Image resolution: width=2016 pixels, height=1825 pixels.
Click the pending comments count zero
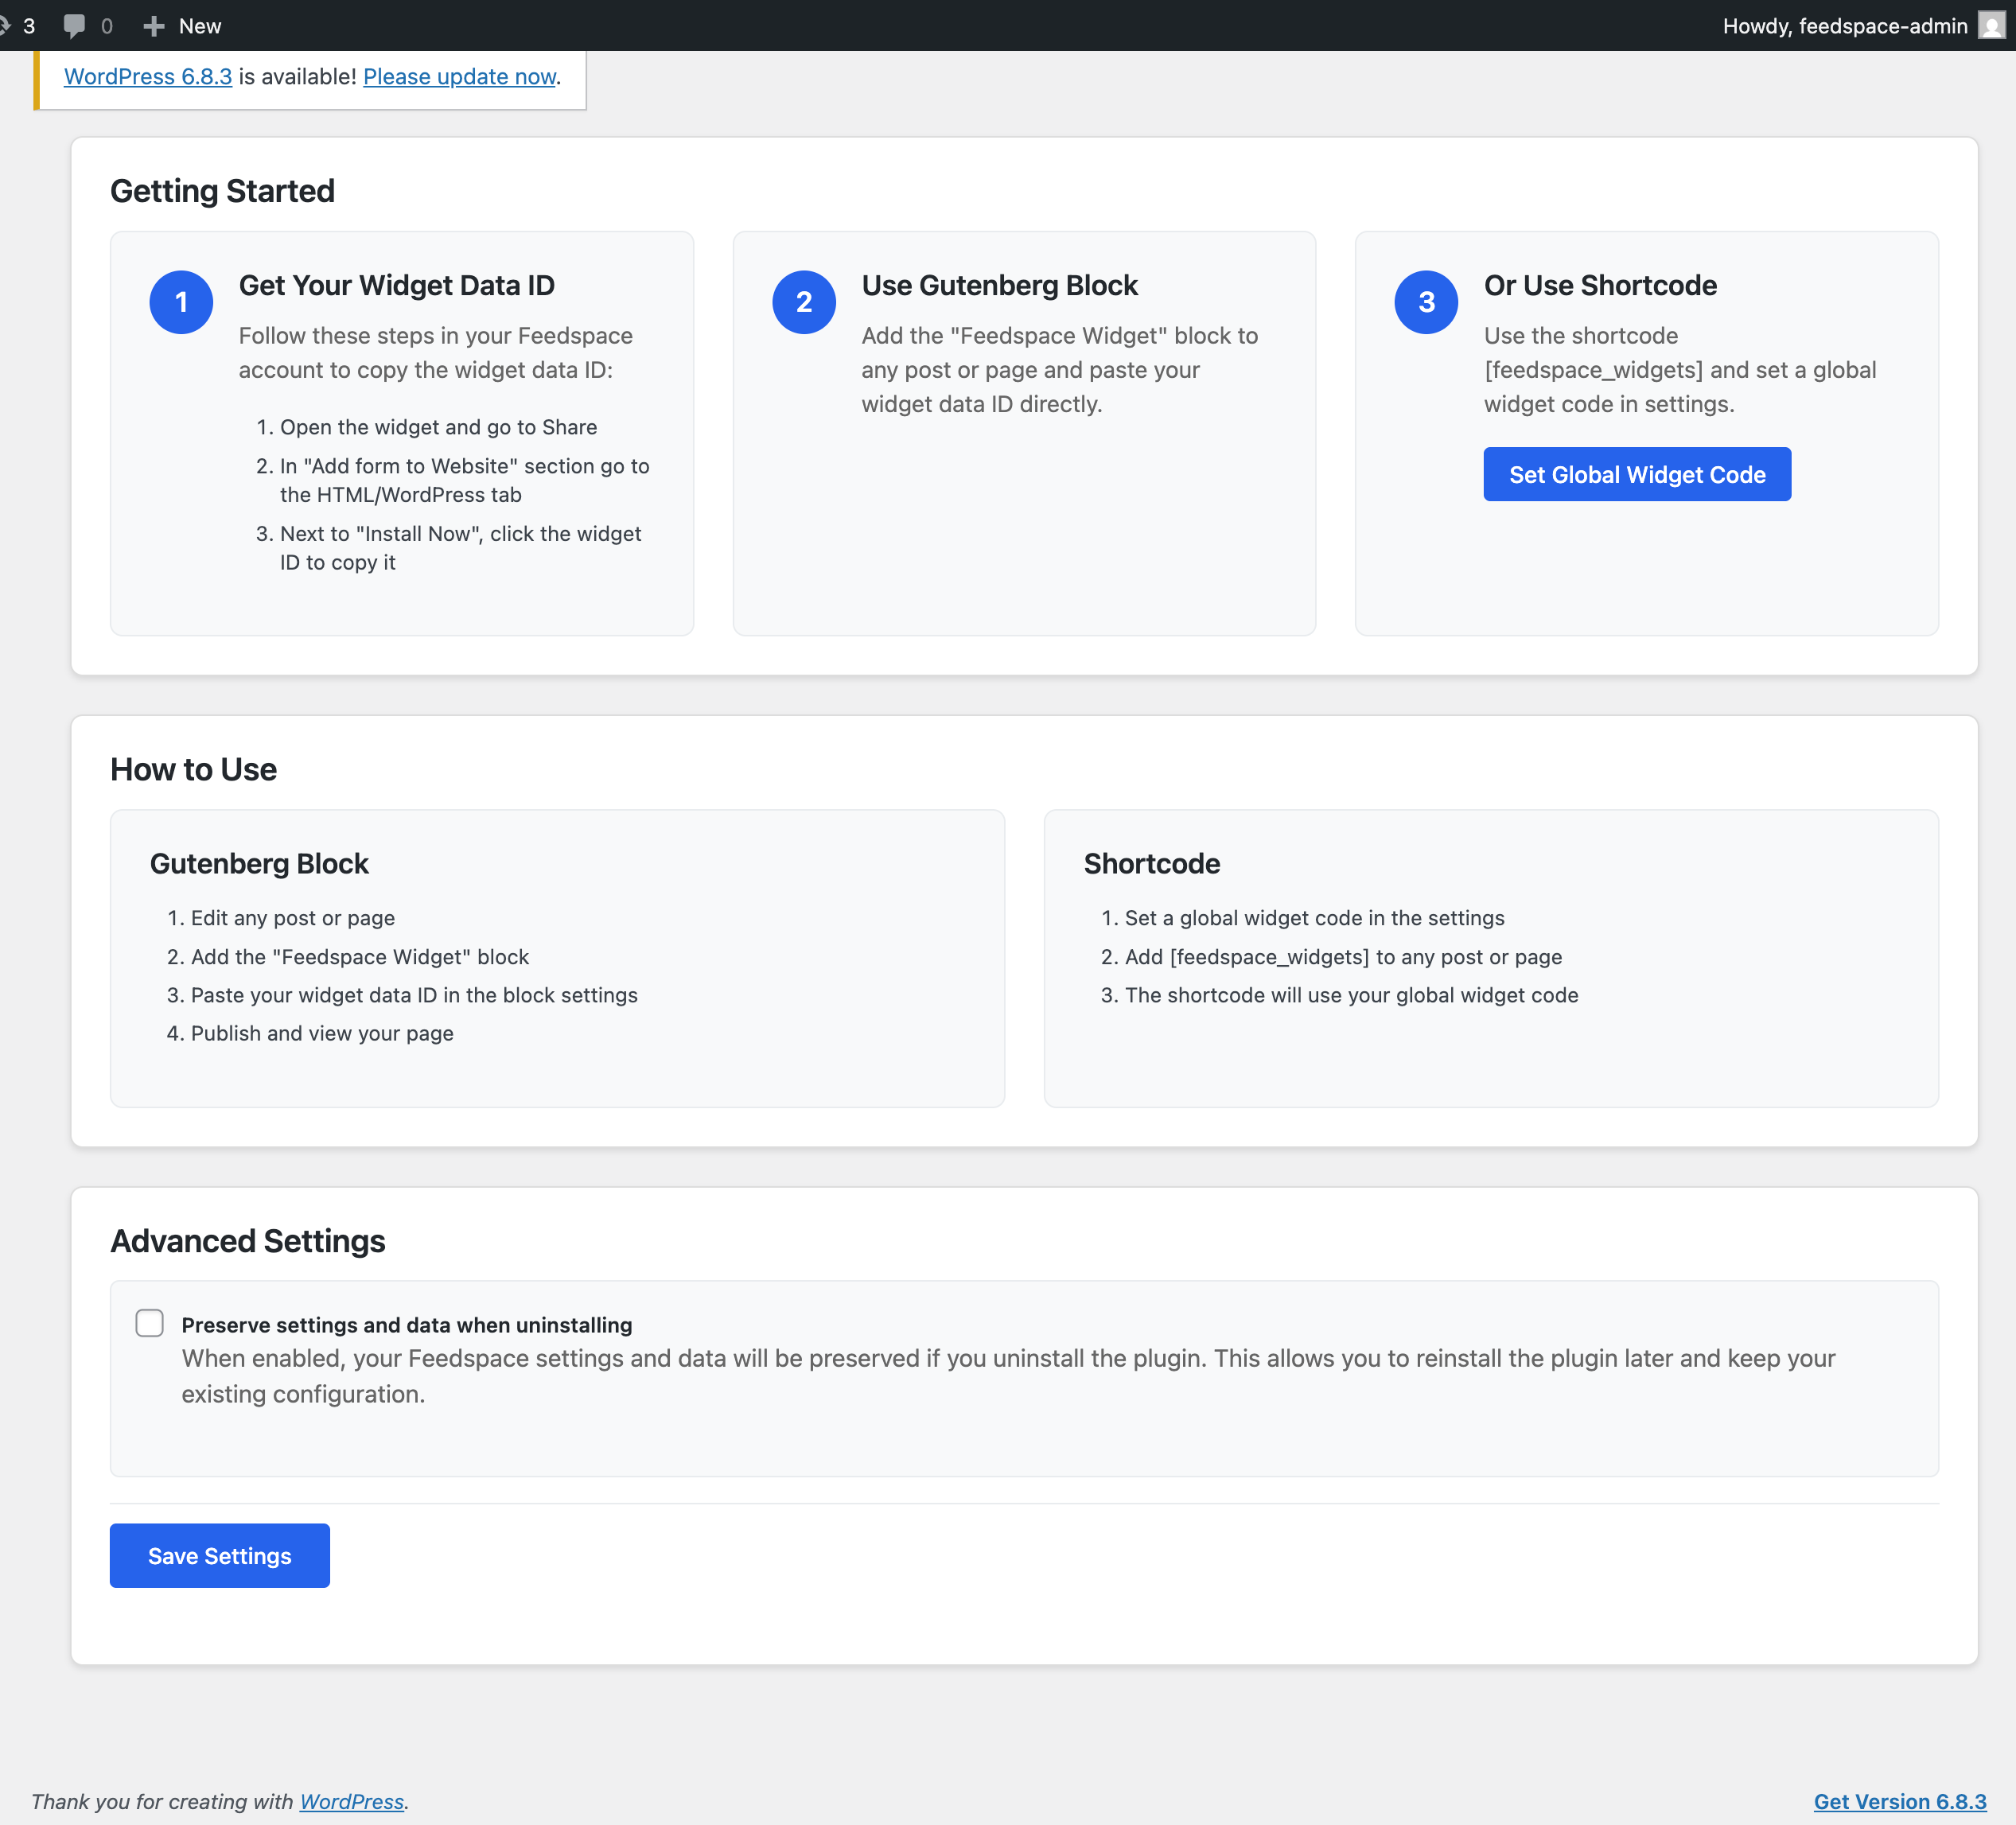(107, 26)
